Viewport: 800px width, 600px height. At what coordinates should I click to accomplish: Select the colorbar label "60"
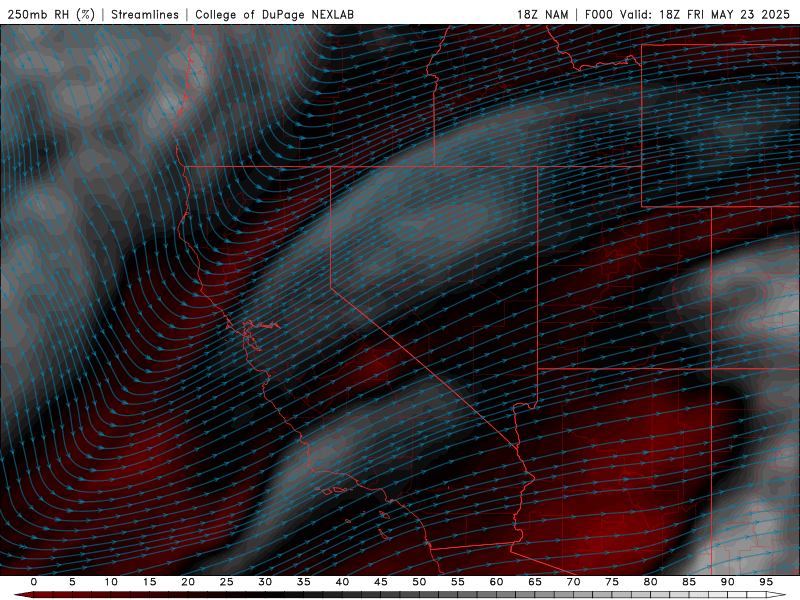[496, 582]
